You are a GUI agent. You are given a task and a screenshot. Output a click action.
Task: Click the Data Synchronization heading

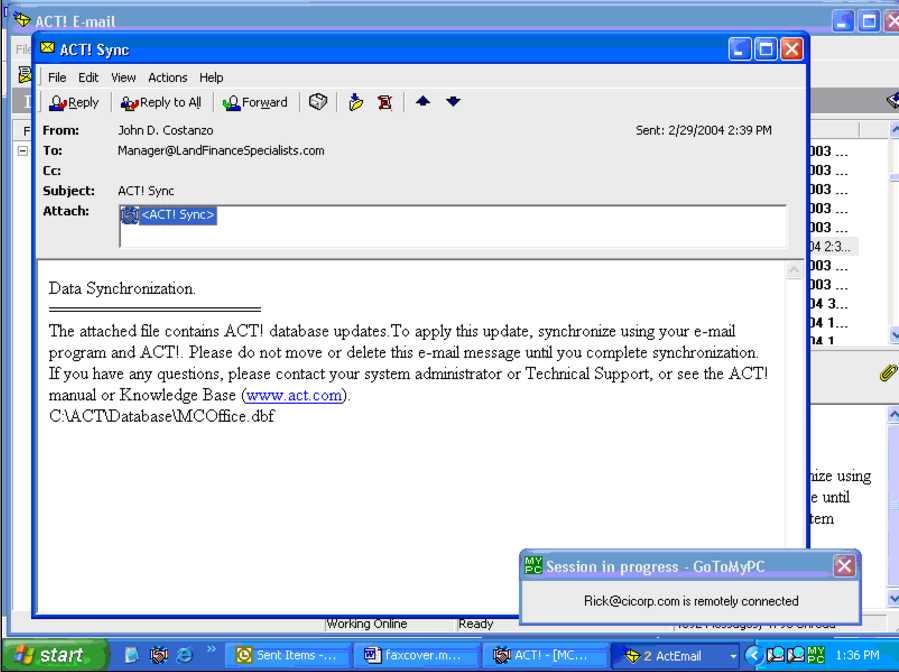point(122,288)
